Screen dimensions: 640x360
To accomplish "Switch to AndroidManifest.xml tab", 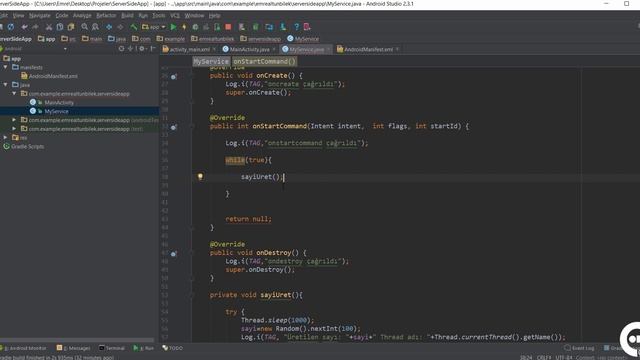I will click(x=364, y=49).
